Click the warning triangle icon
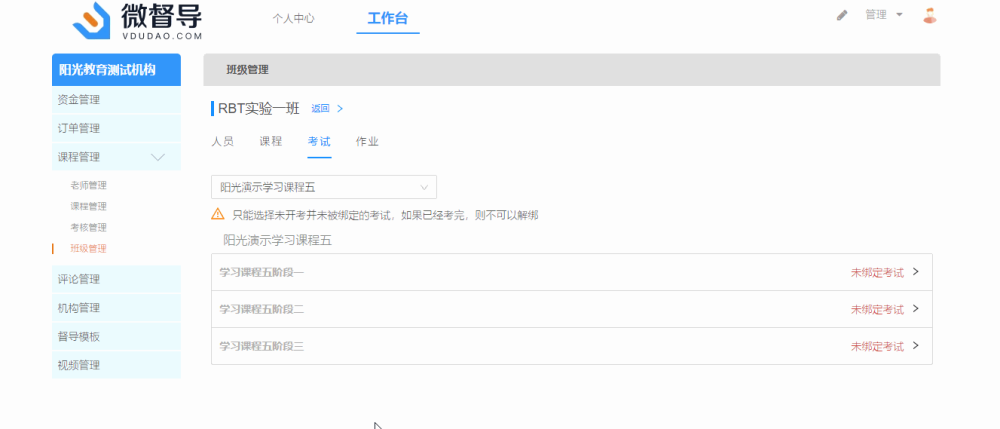The height and width of the screenshot is (429, 1000). (x=217, y=214)
